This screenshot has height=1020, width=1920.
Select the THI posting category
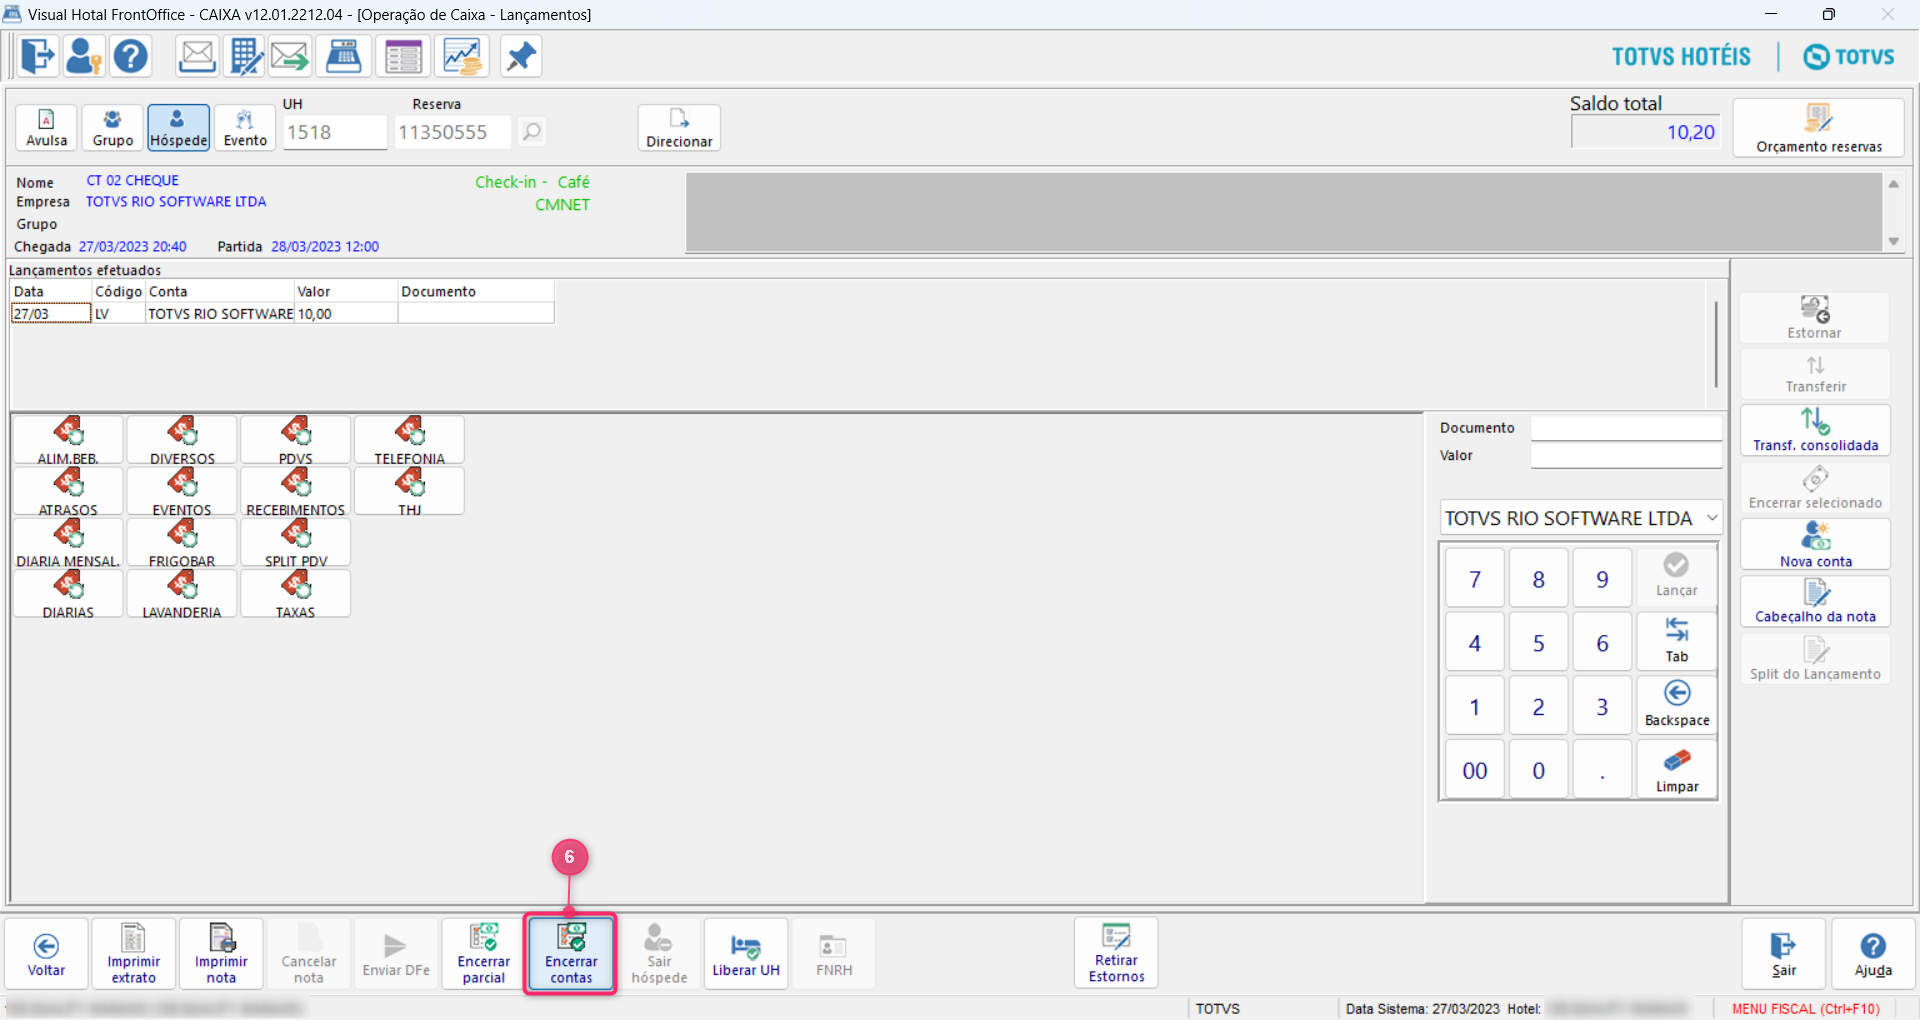410,491
